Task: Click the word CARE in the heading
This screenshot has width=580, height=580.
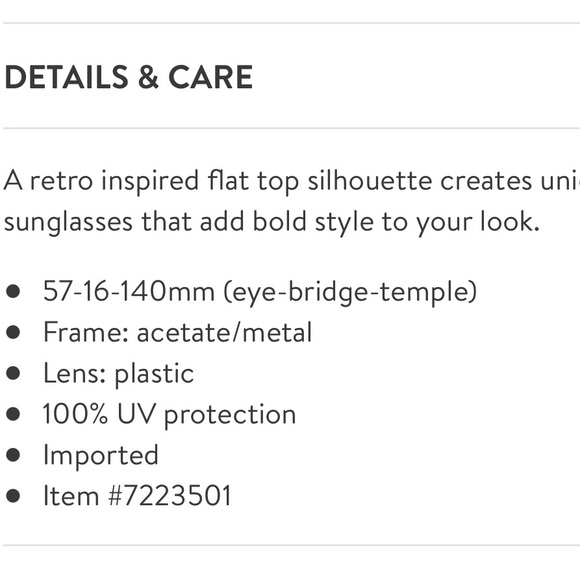Action: 210,77
